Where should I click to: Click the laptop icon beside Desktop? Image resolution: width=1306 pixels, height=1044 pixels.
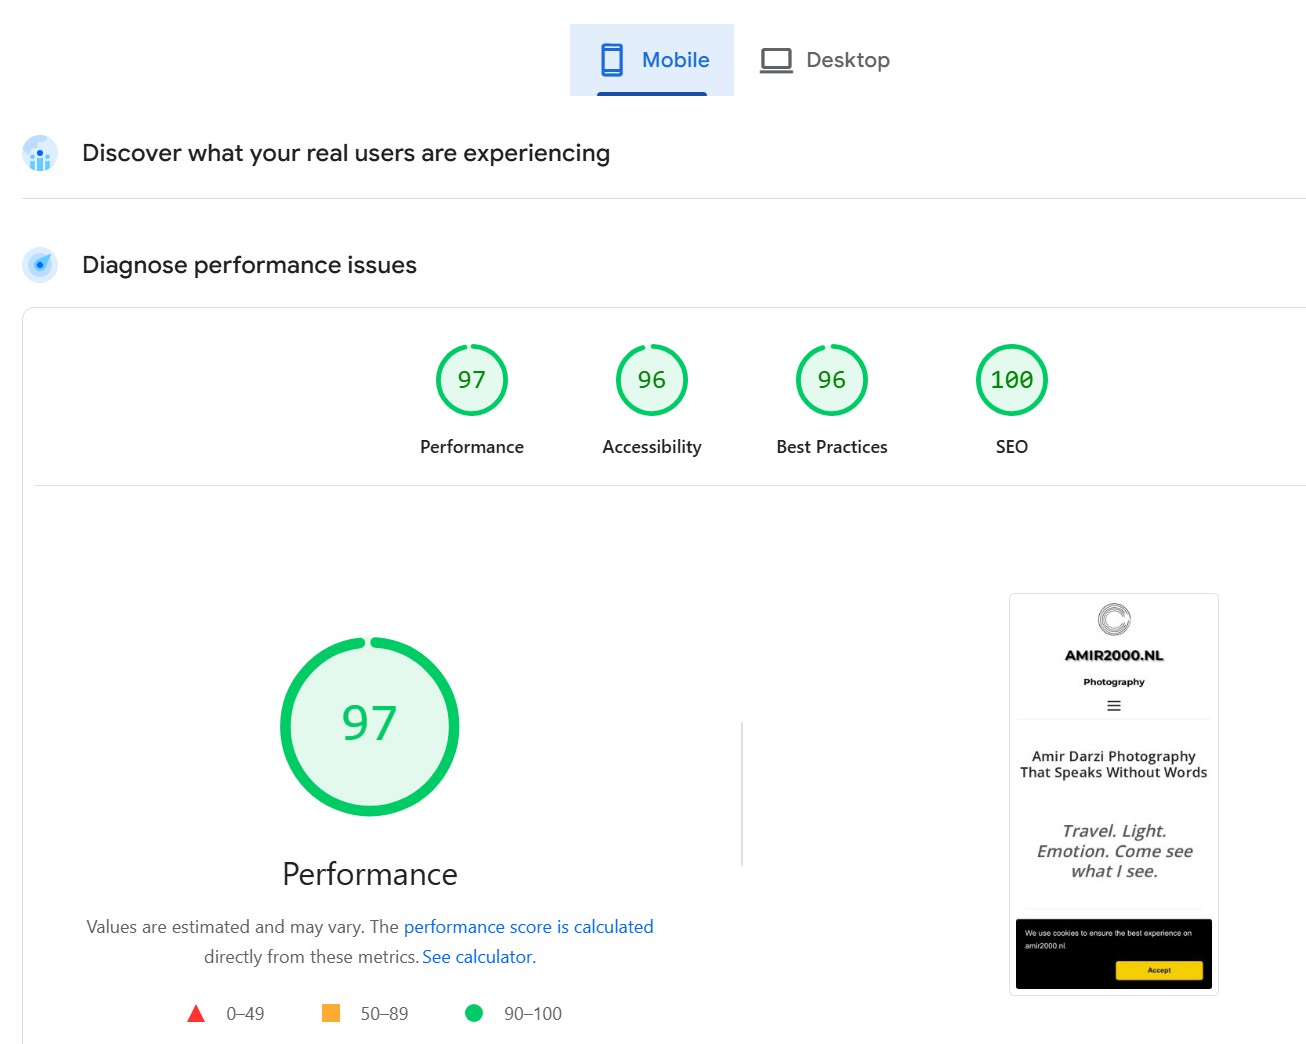pos(776,60)
